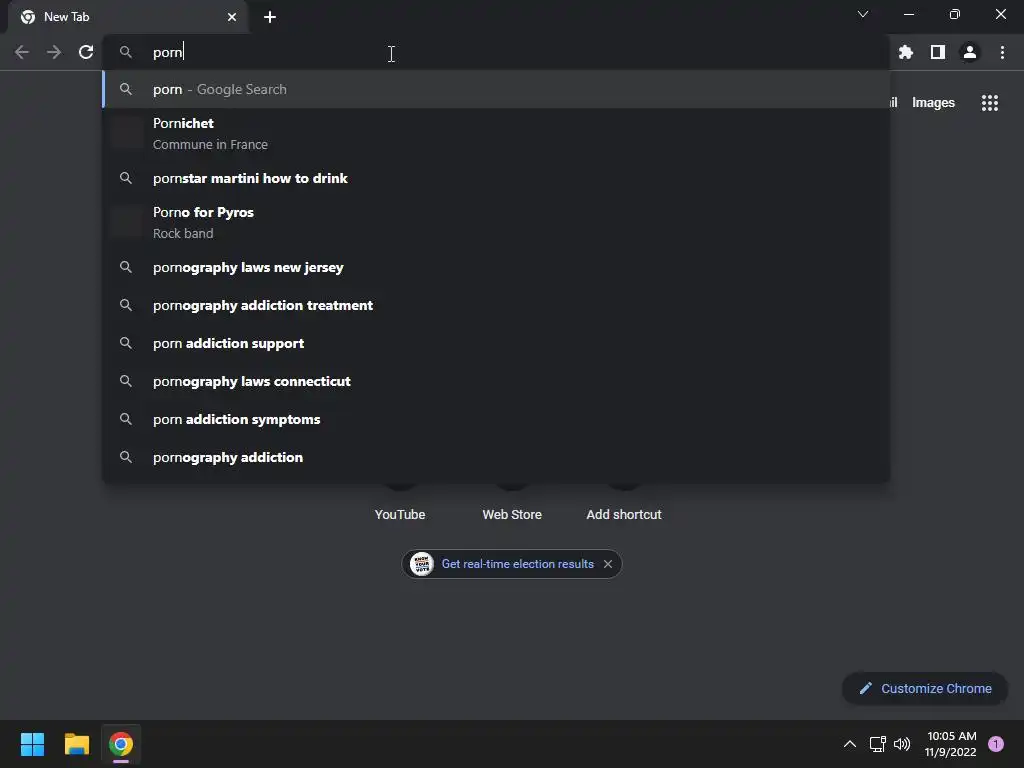This screenshot has height=768, width=1024.
Task: Open the profile avatar menu
Action: (x=970, y=52)
